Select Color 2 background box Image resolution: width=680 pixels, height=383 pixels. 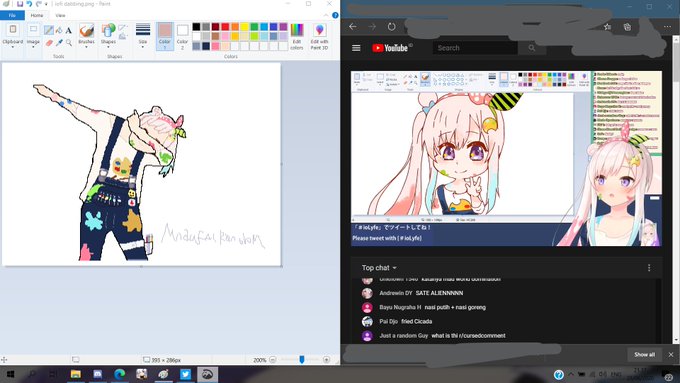click(183, 36)
